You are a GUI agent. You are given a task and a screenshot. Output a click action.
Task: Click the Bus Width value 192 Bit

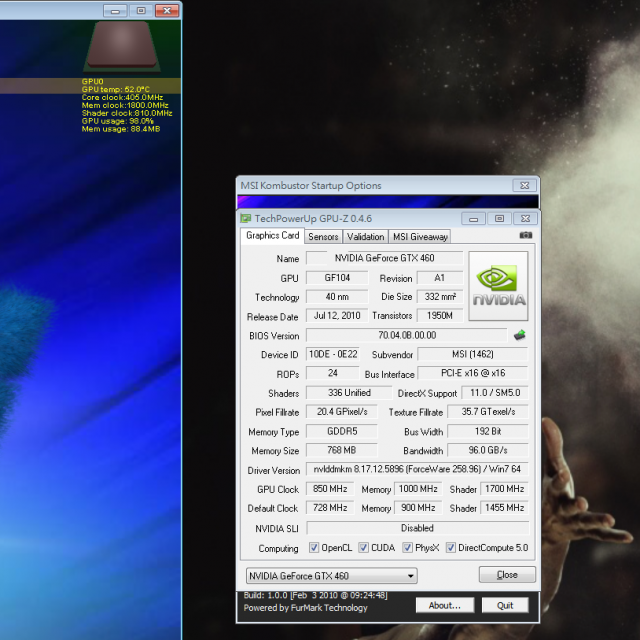coord(488,431)
